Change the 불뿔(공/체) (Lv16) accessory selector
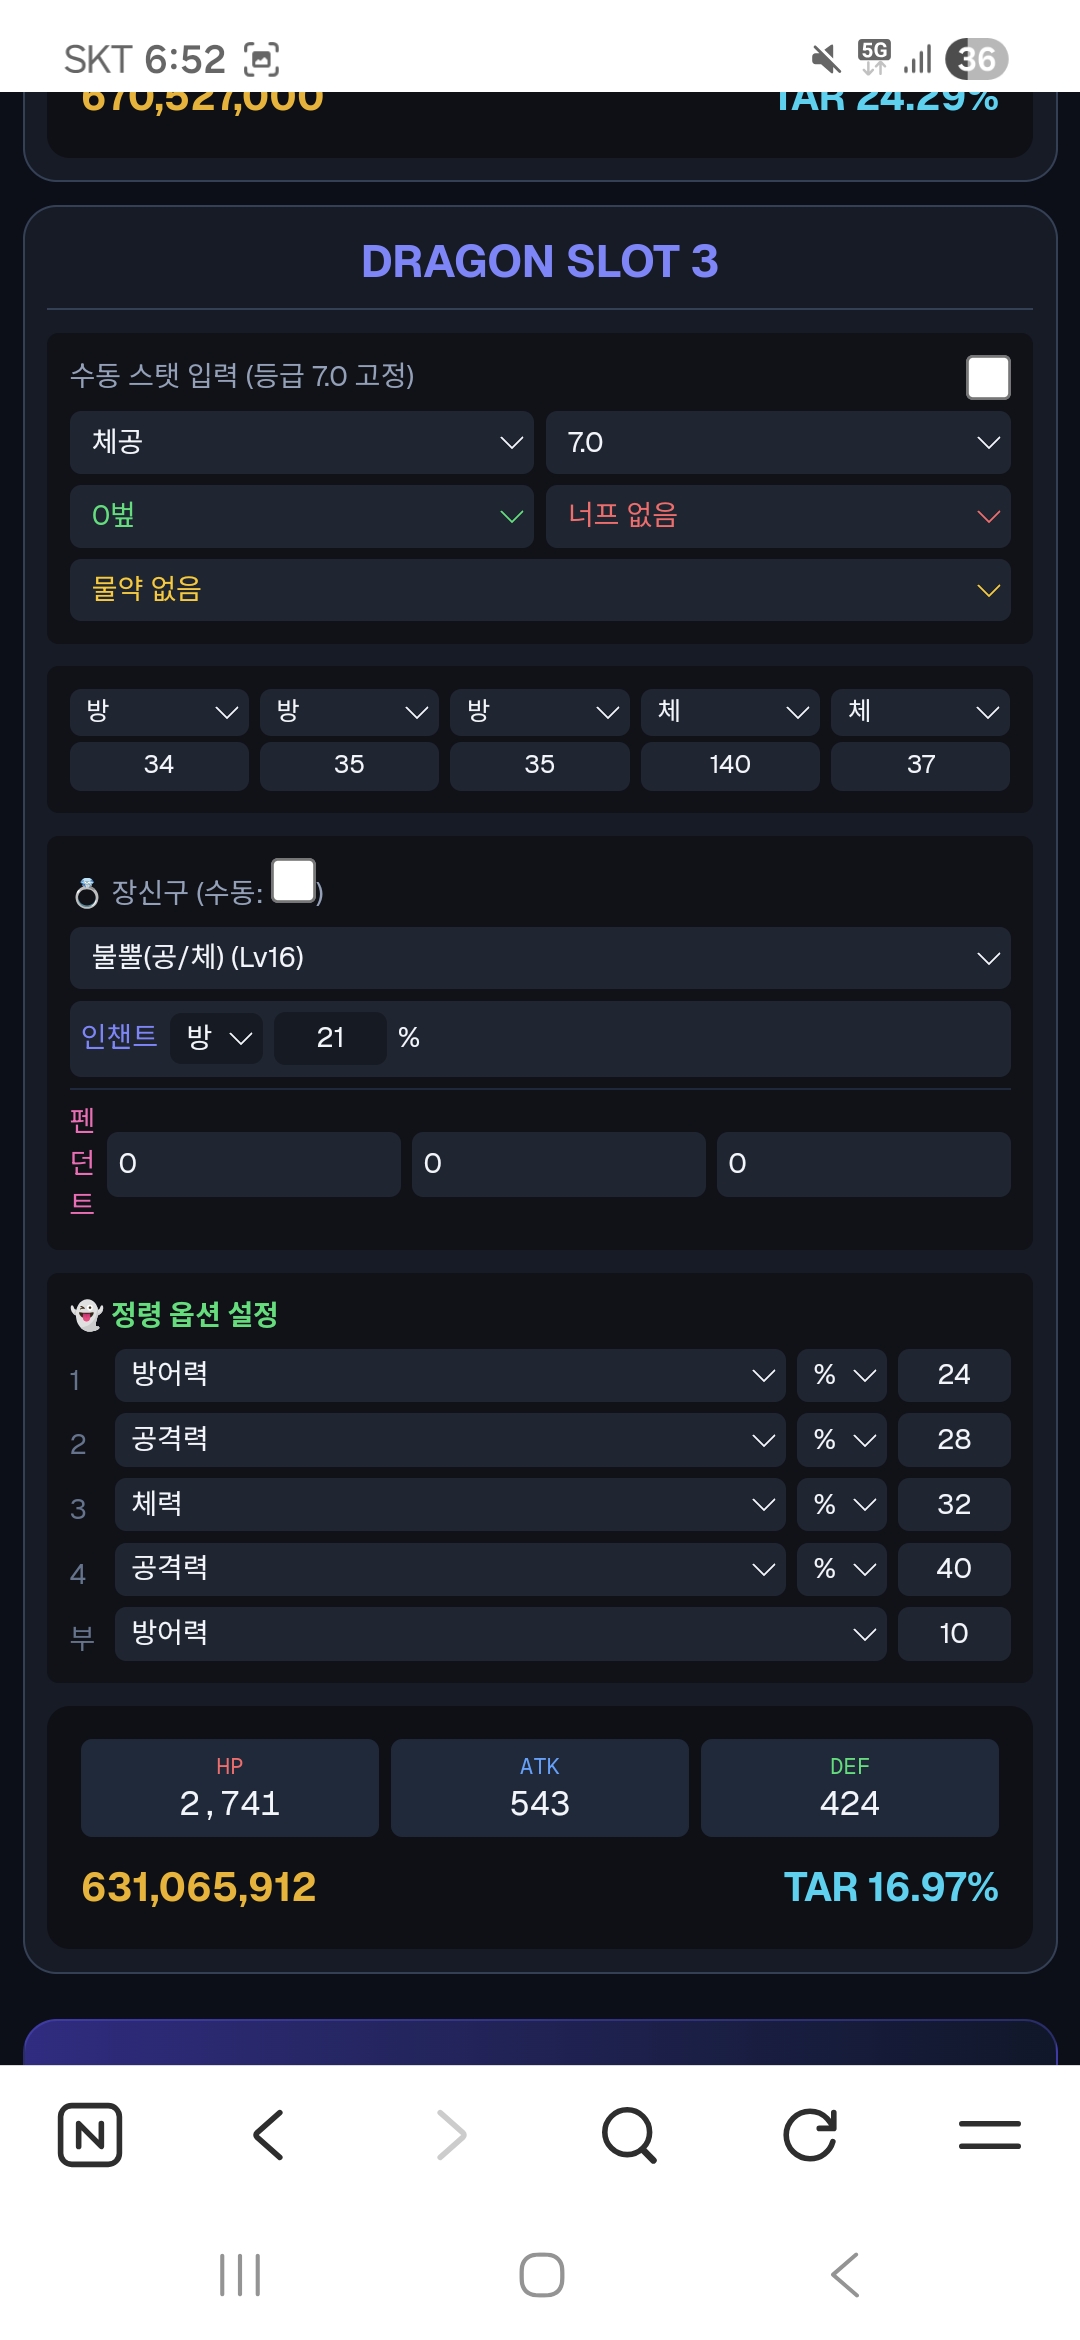Image resolution: width=1080 pixels, height=2340 pixels. click(x=540, y=958)
